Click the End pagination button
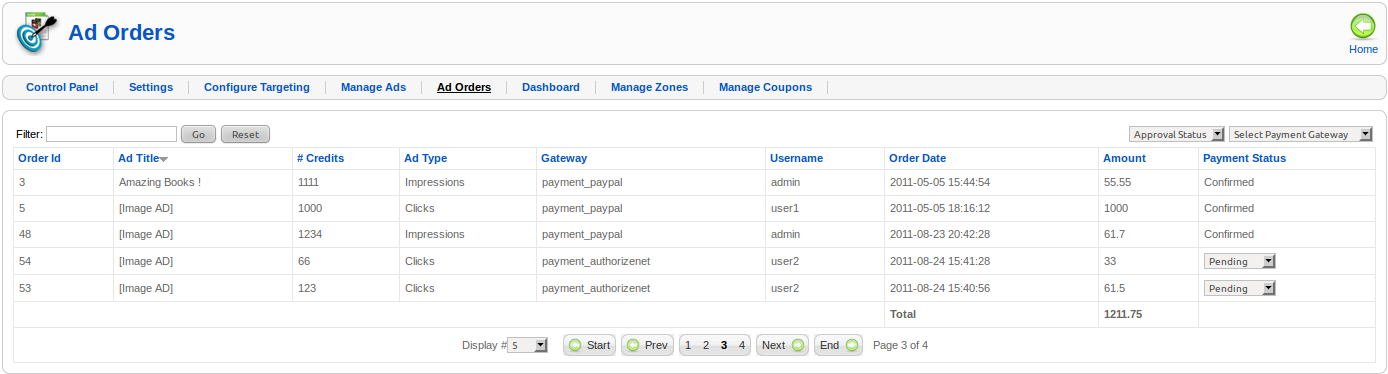The width and height of the screenshot is (1388, 374). pos(838,345)
